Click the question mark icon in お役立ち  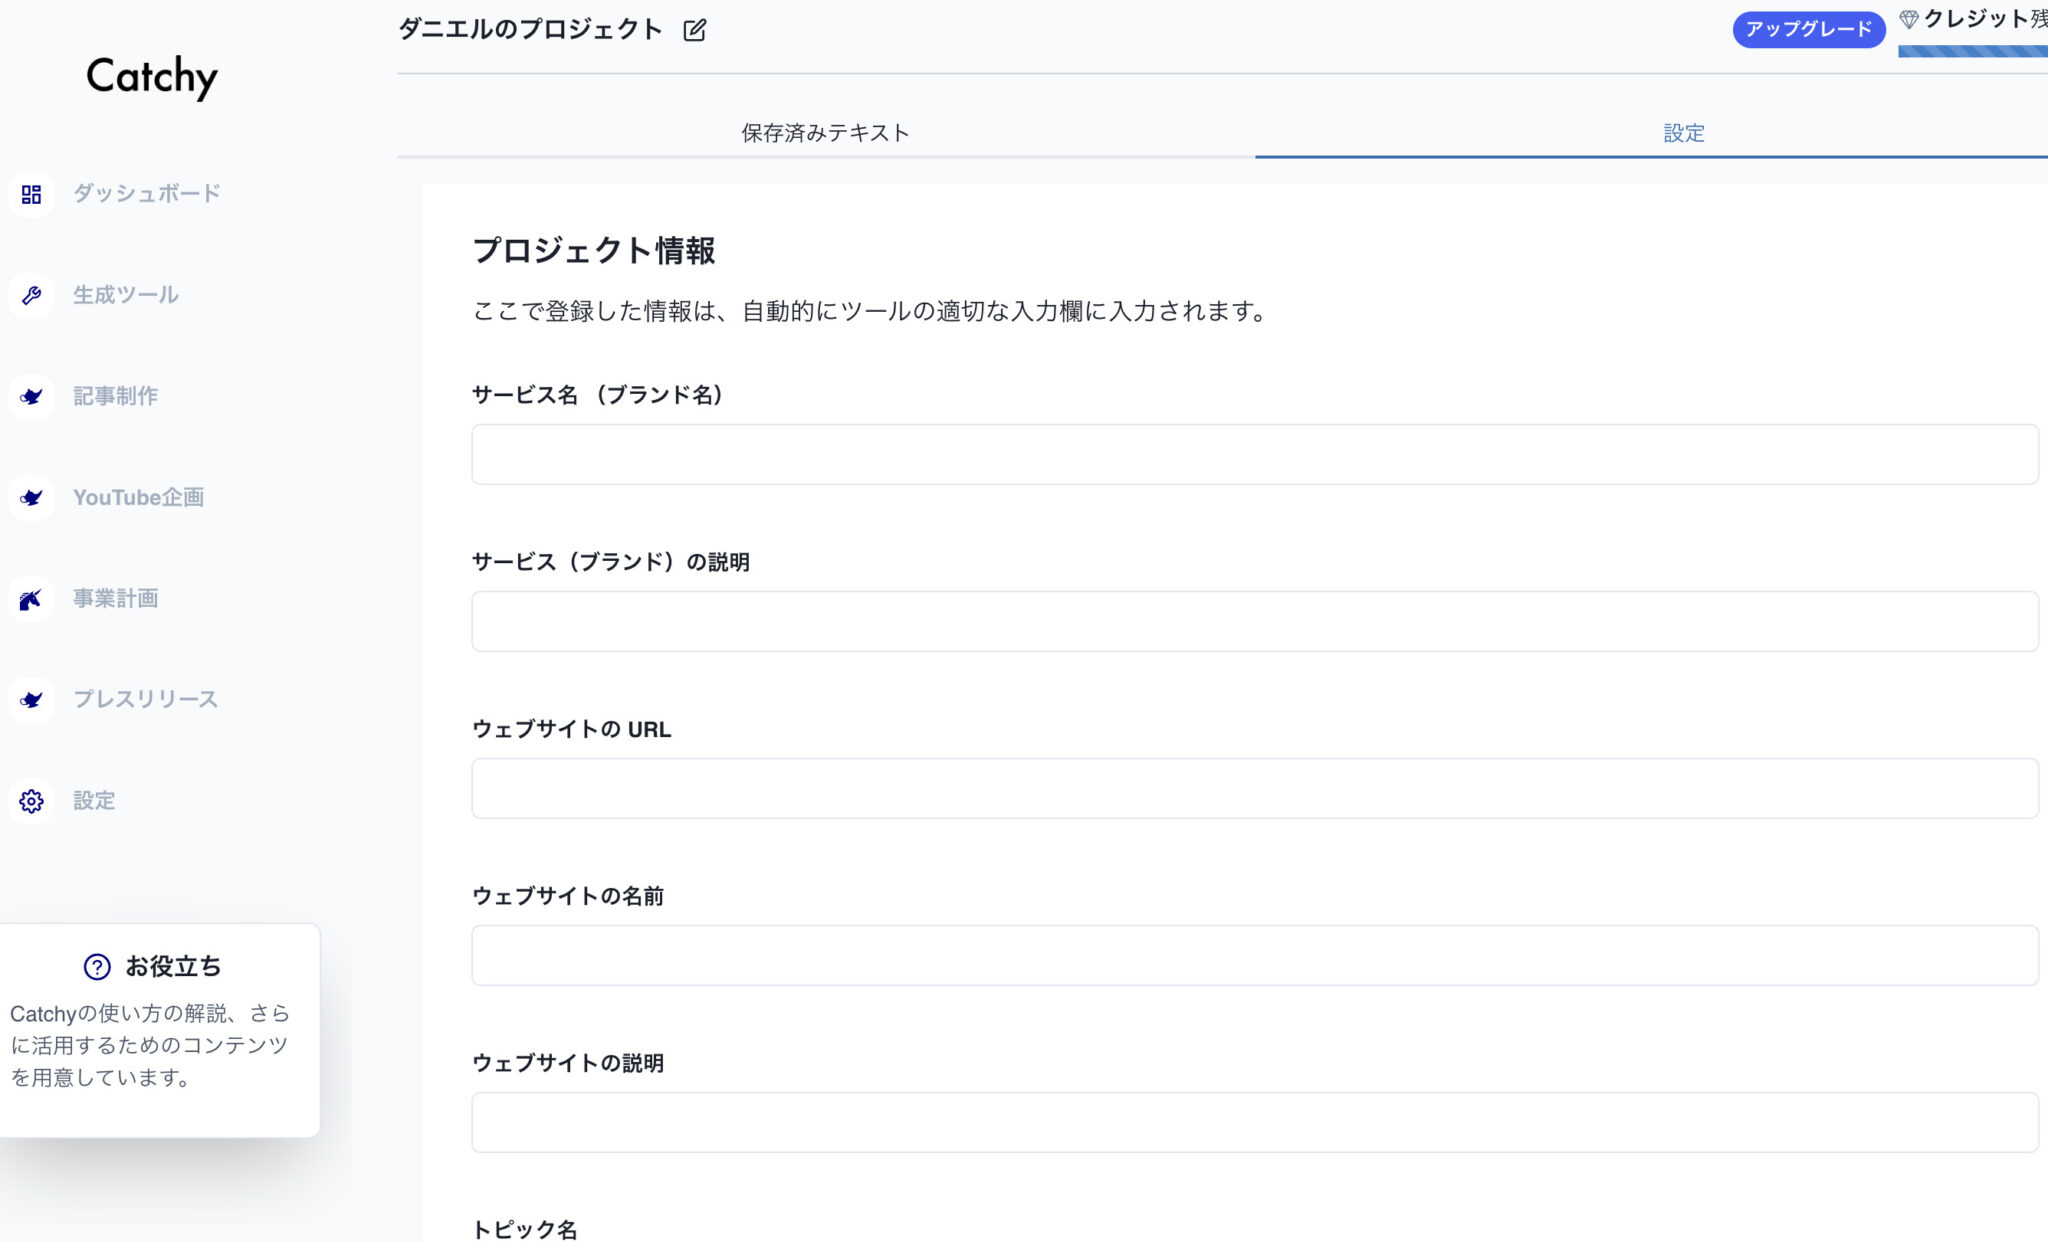97,966
